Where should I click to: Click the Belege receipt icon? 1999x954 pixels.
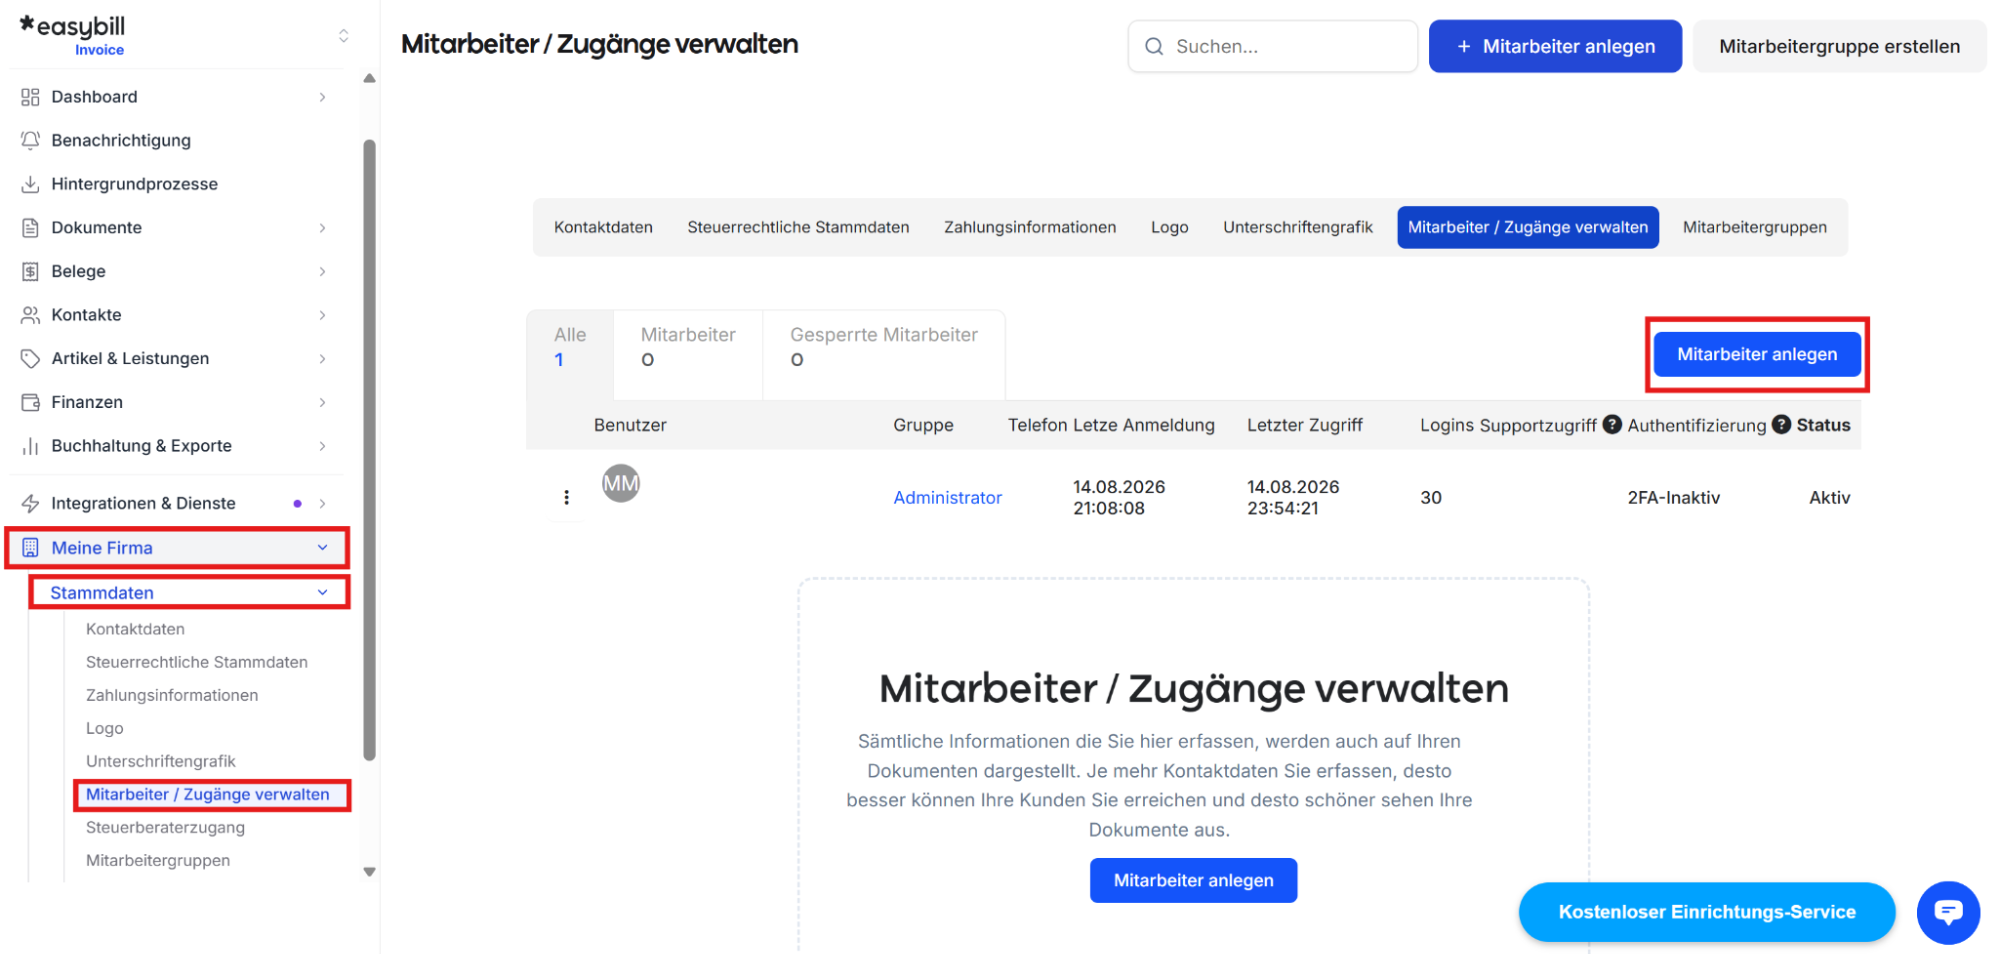30,271
